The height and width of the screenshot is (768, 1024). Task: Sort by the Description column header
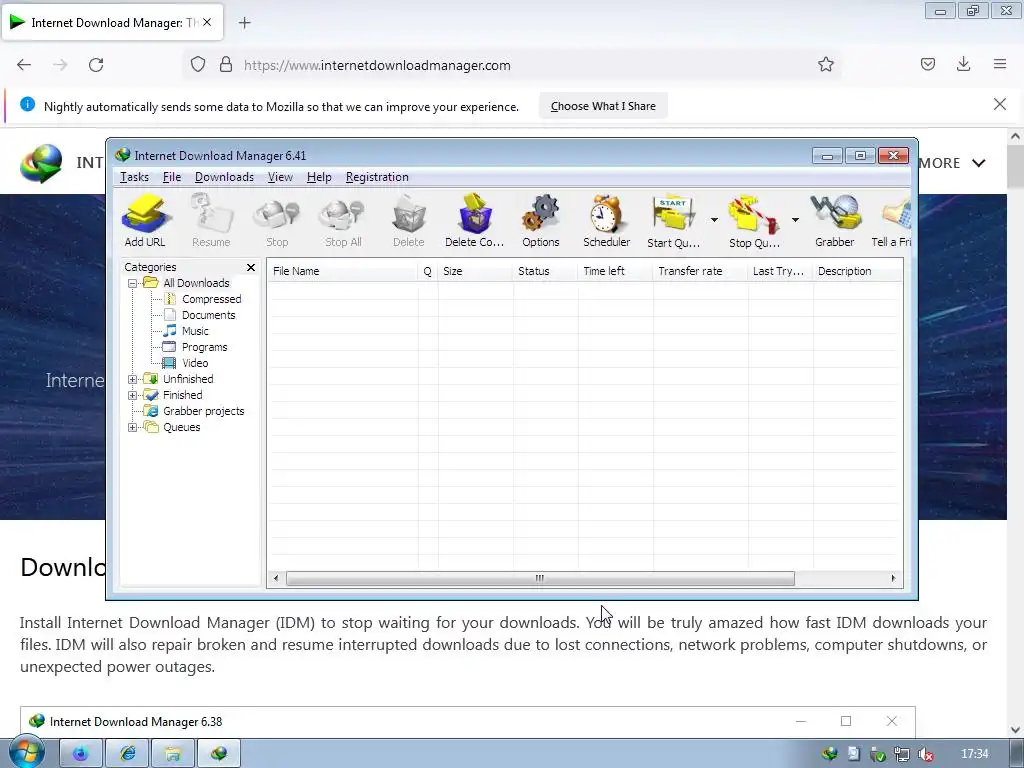857,271
